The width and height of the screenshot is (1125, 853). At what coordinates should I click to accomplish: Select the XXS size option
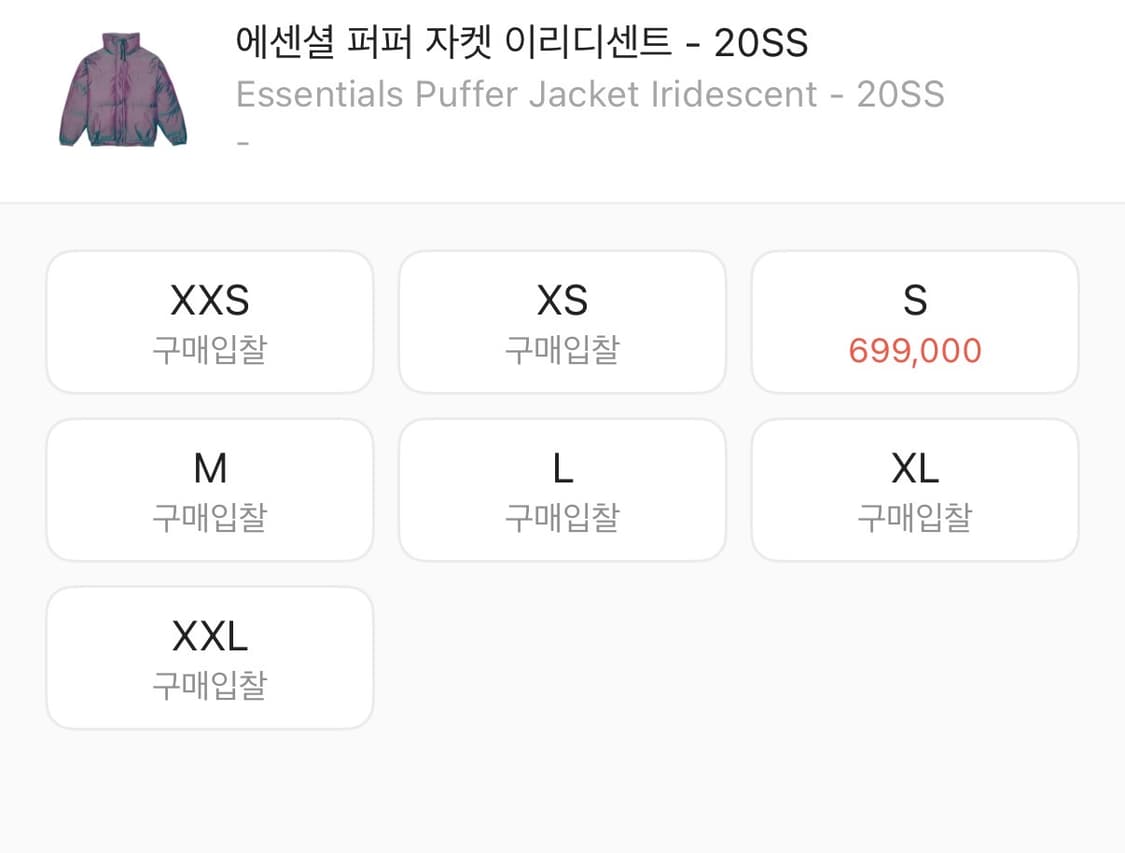coord(209,320)
